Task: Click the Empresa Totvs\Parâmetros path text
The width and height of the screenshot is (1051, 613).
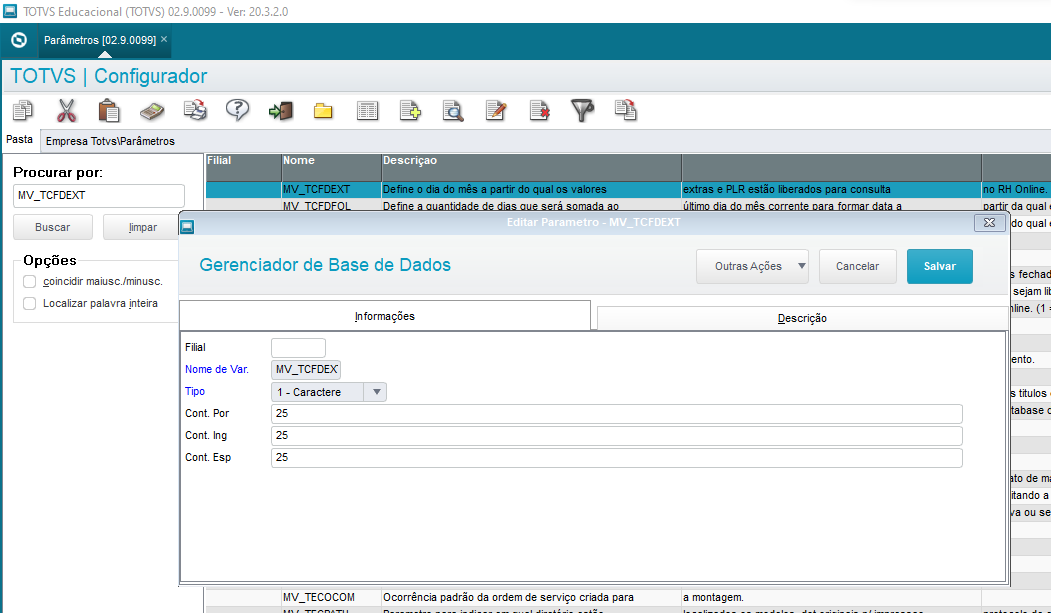Action: (110, 141)
